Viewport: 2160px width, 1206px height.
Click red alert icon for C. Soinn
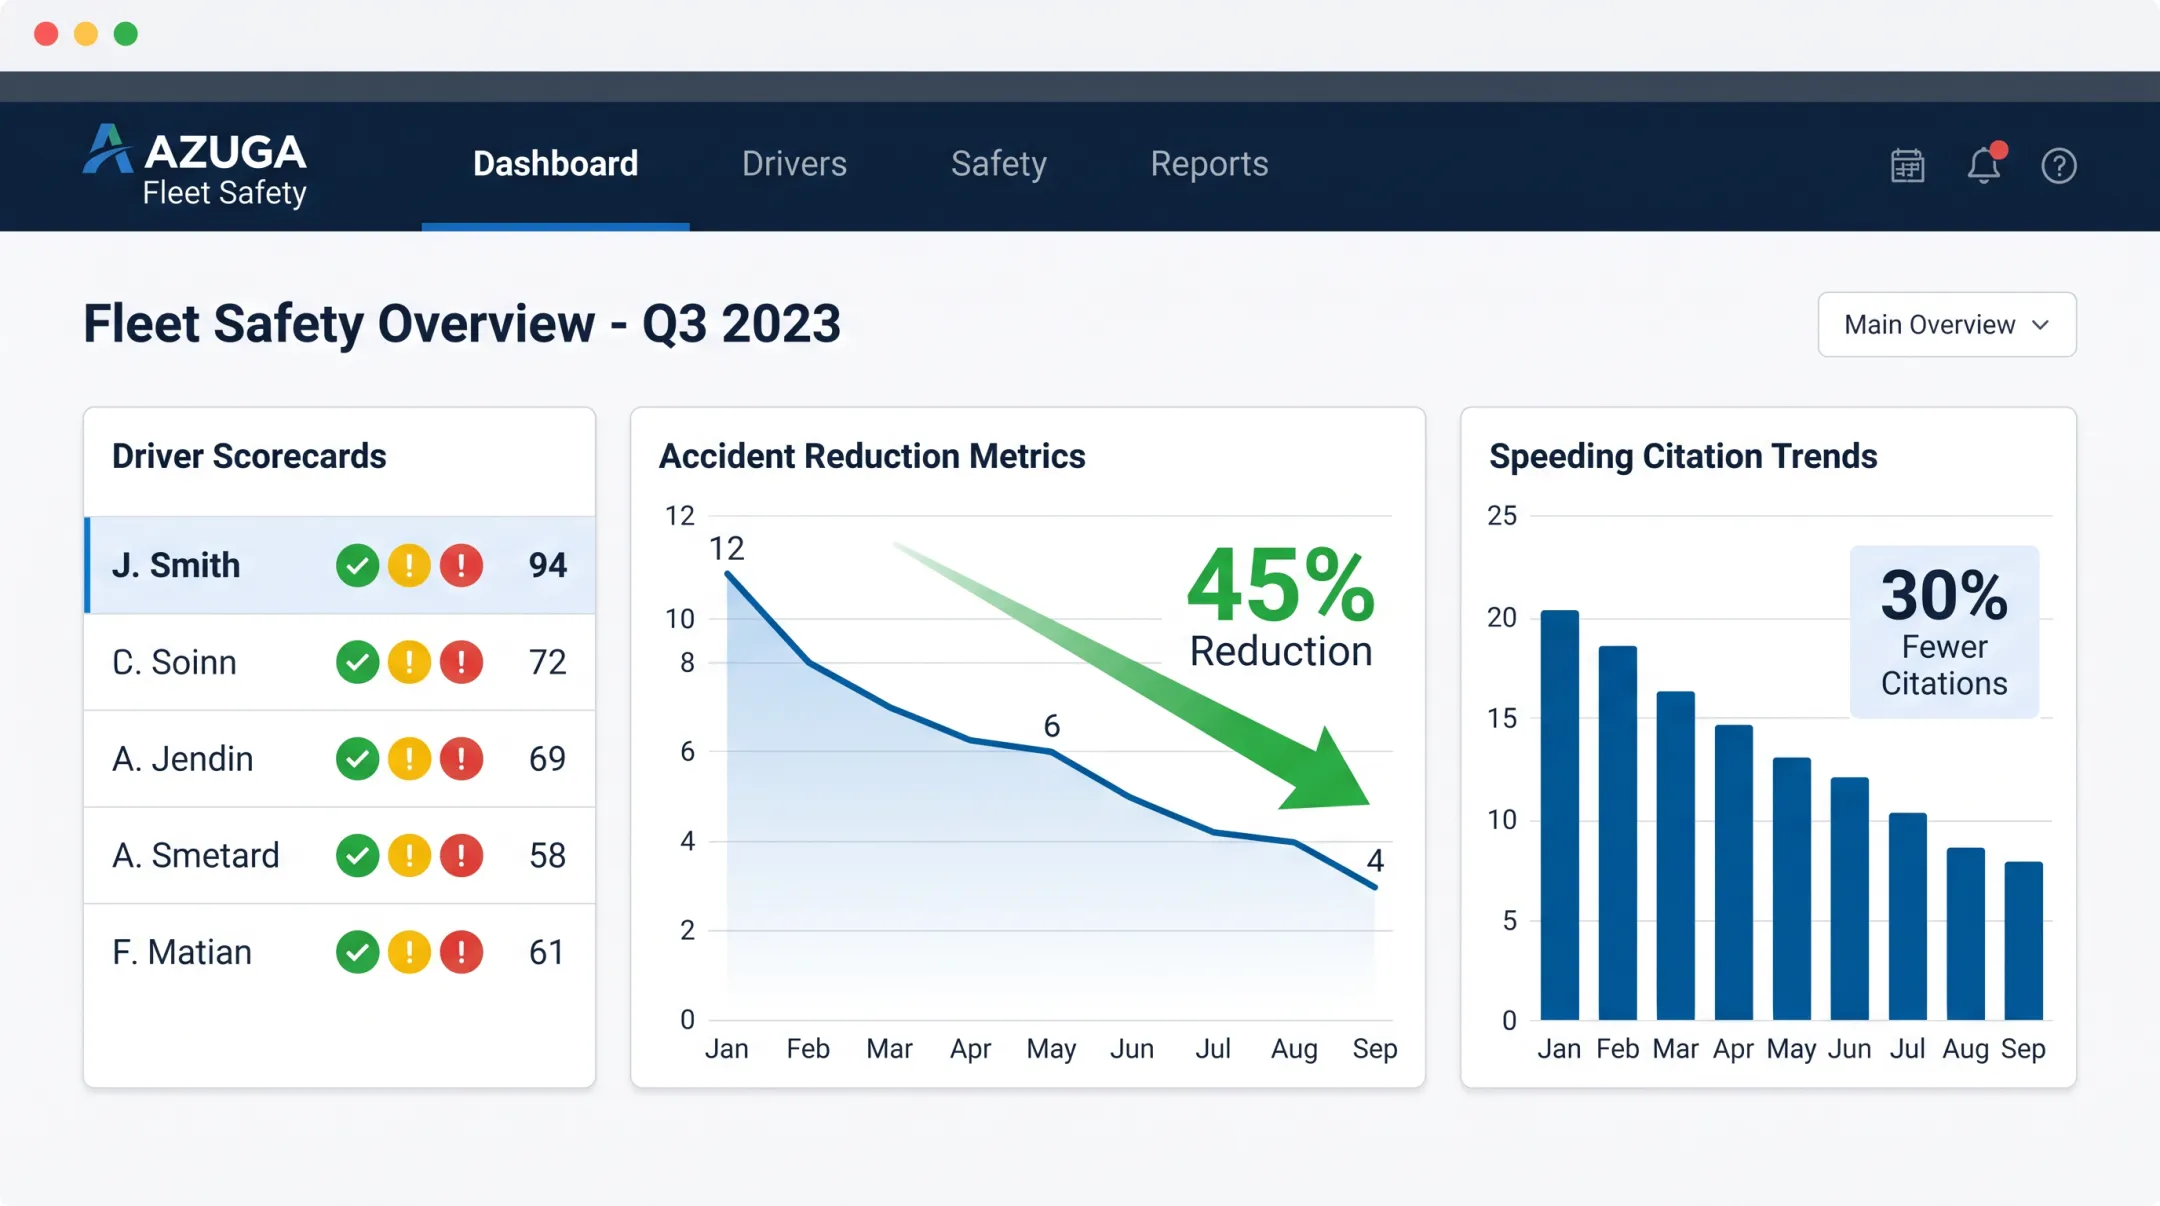tap(461, 662)
